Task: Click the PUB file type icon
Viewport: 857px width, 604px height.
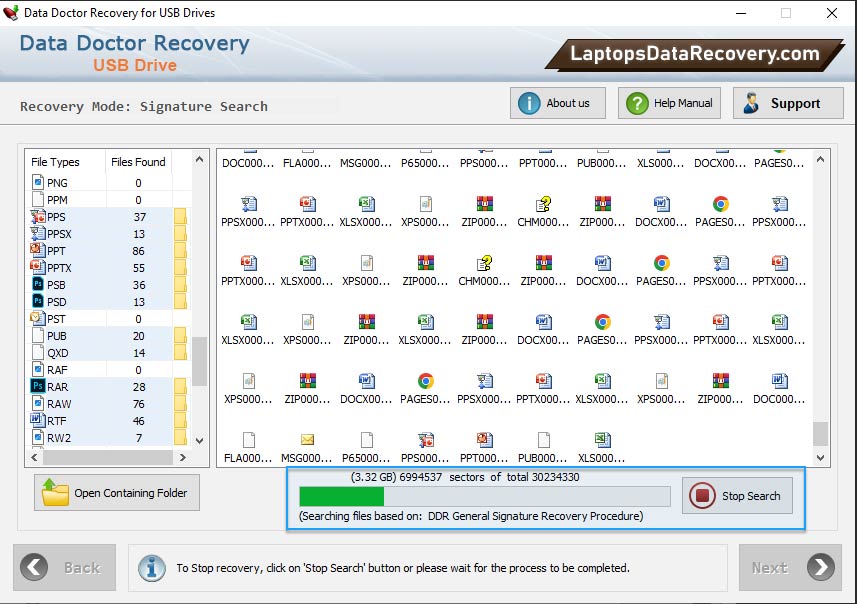Action: (38, 335)
